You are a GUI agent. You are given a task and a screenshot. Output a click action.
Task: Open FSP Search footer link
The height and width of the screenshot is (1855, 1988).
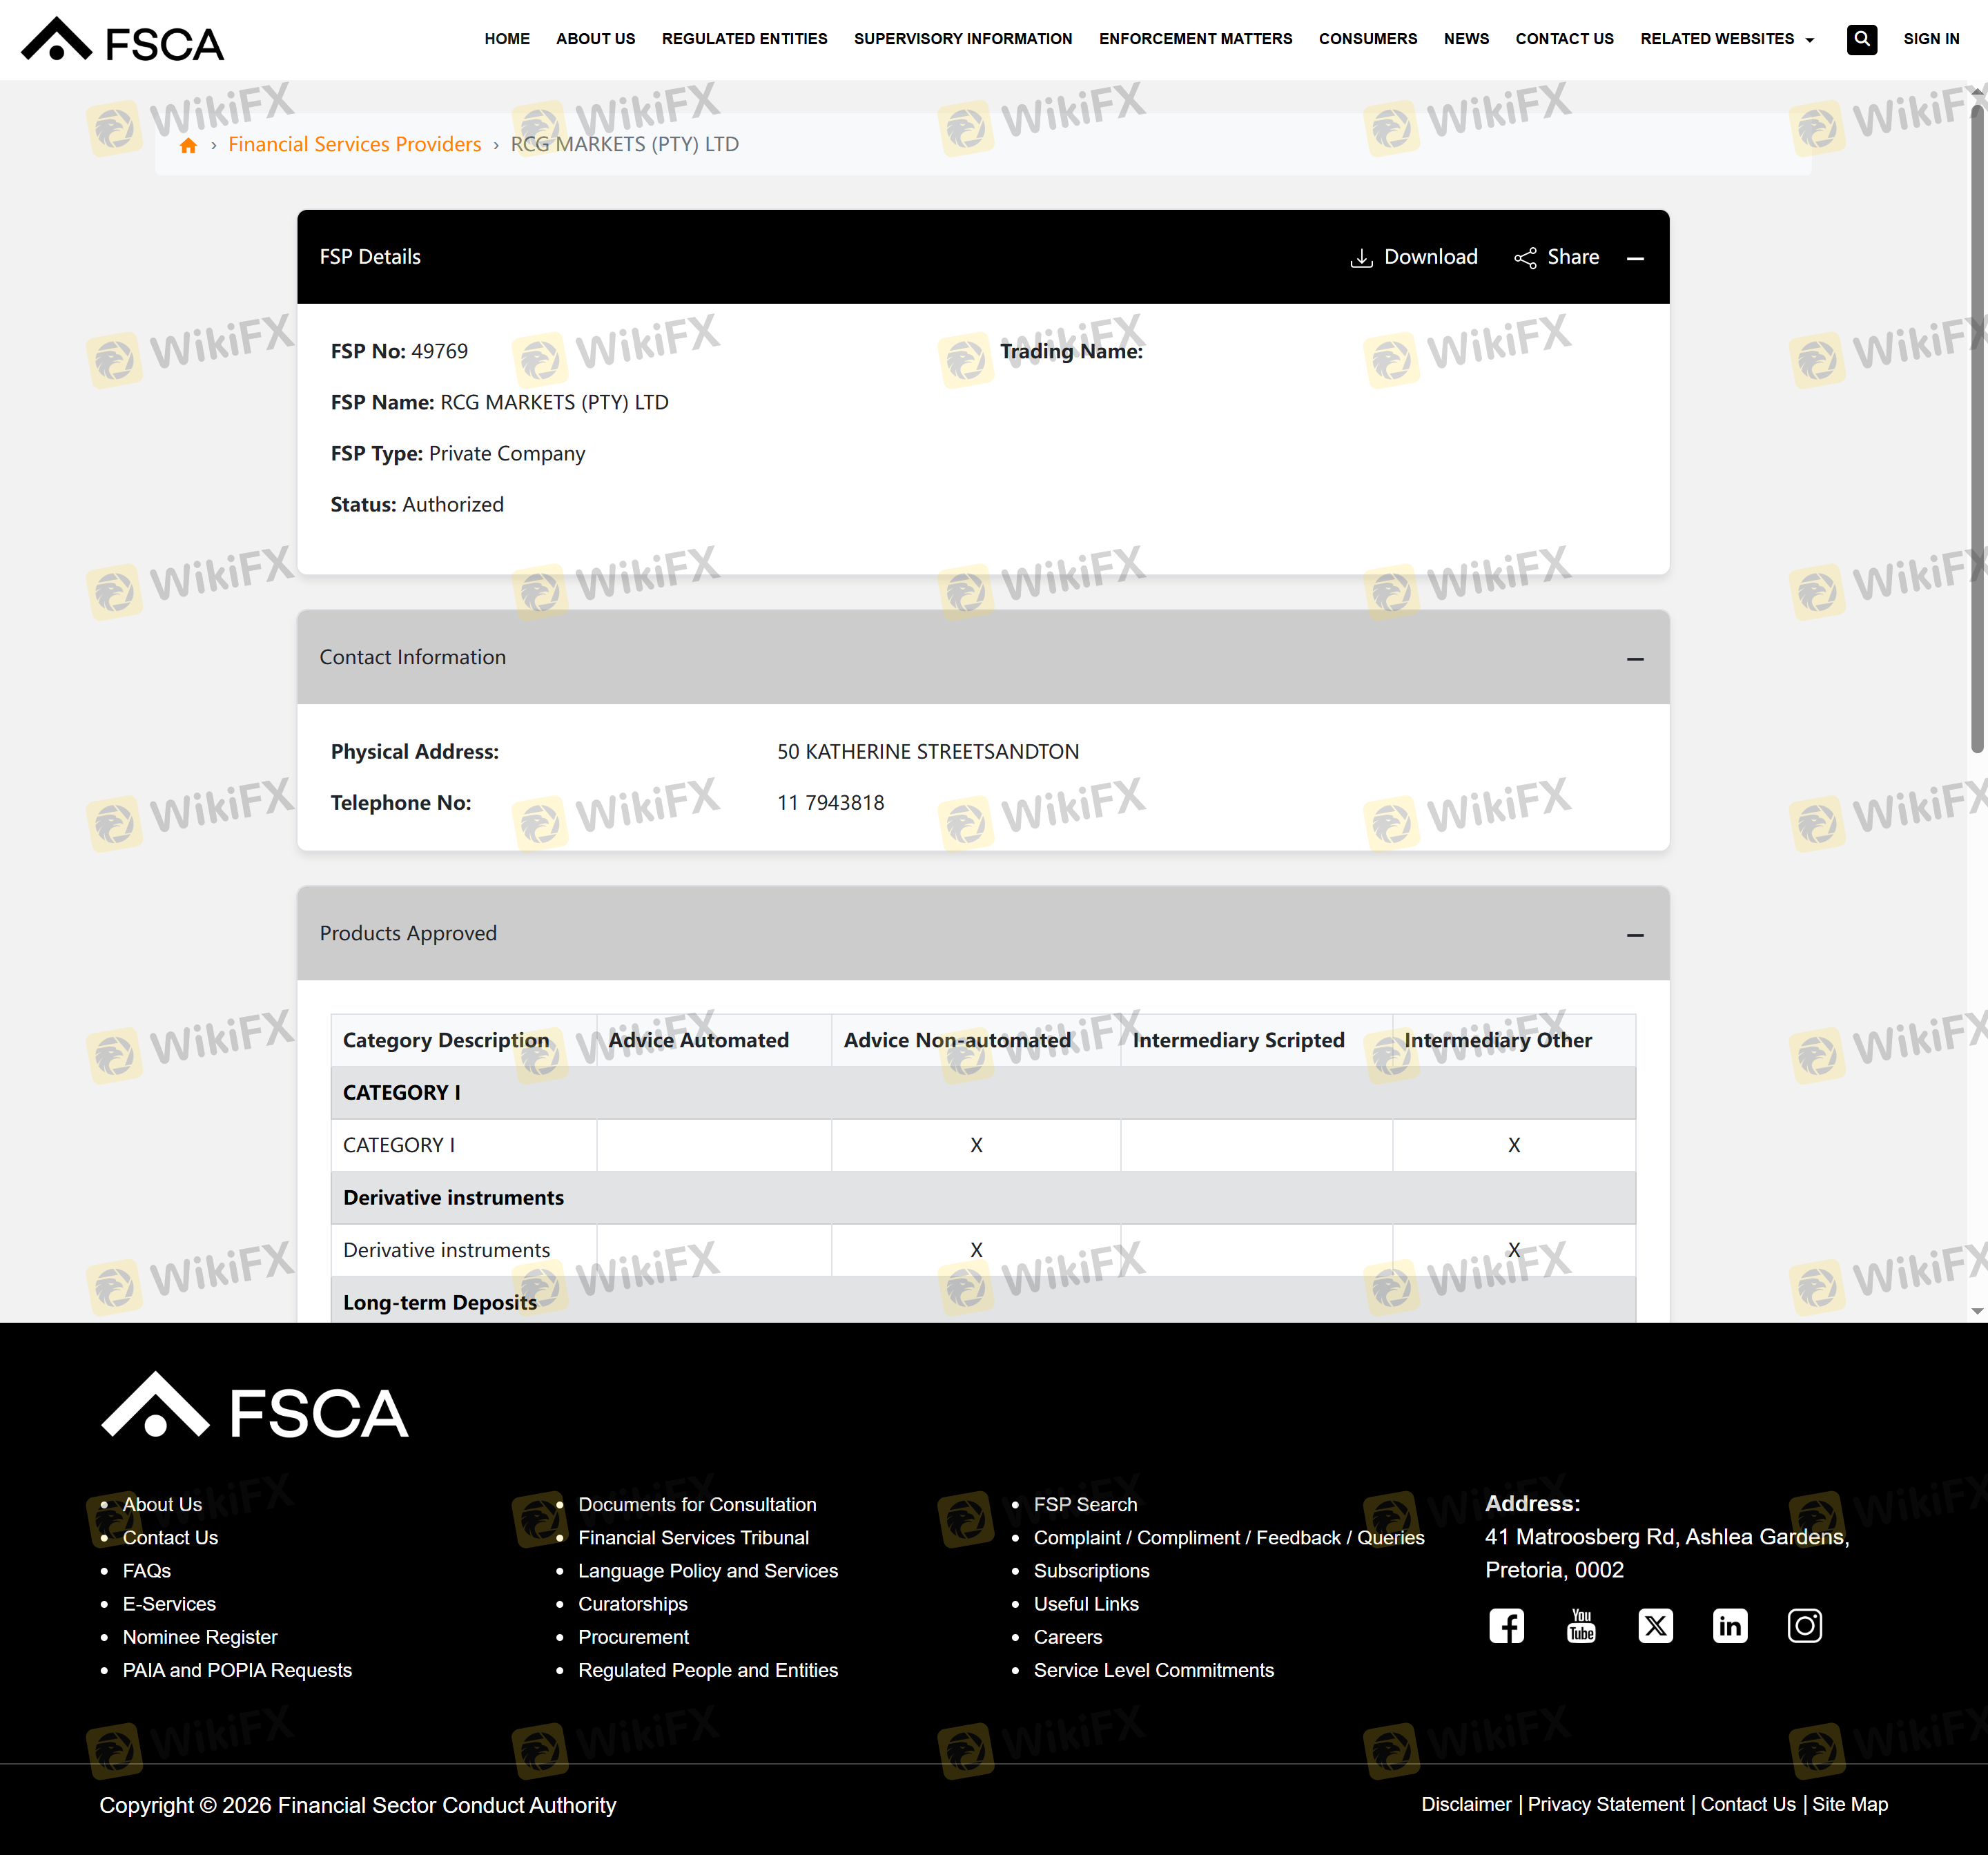point(1085,1504)
